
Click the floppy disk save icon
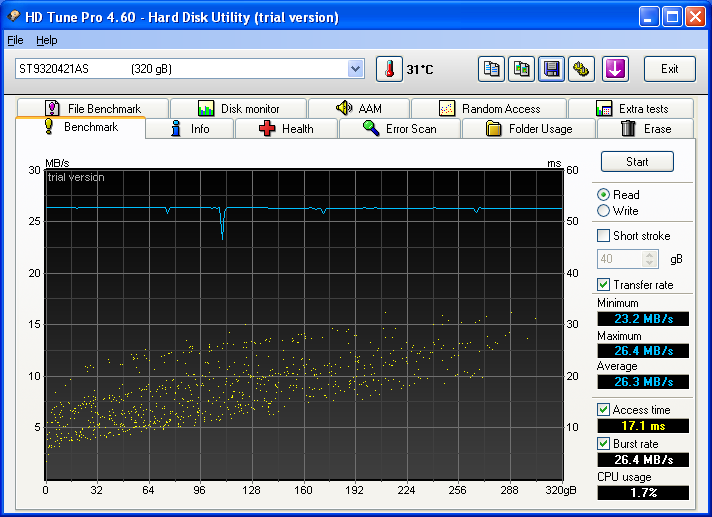(x=551, y=69)
